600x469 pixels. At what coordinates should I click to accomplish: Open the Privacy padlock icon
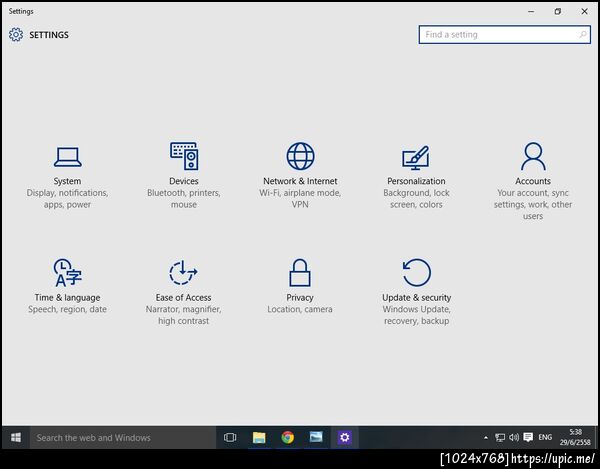click(300, 272)
